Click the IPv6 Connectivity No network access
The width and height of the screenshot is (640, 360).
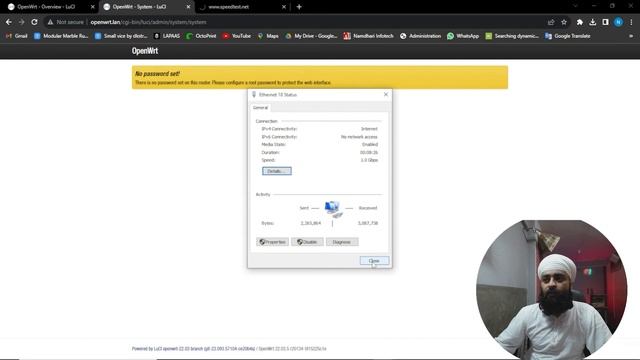pos(359,137)
